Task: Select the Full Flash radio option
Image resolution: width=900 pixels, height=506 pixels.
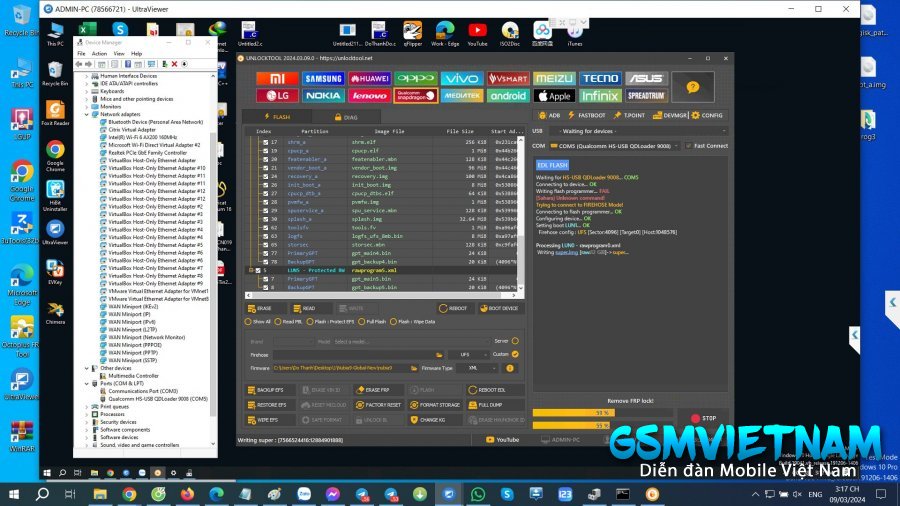Action: click(x=362, y=322)
